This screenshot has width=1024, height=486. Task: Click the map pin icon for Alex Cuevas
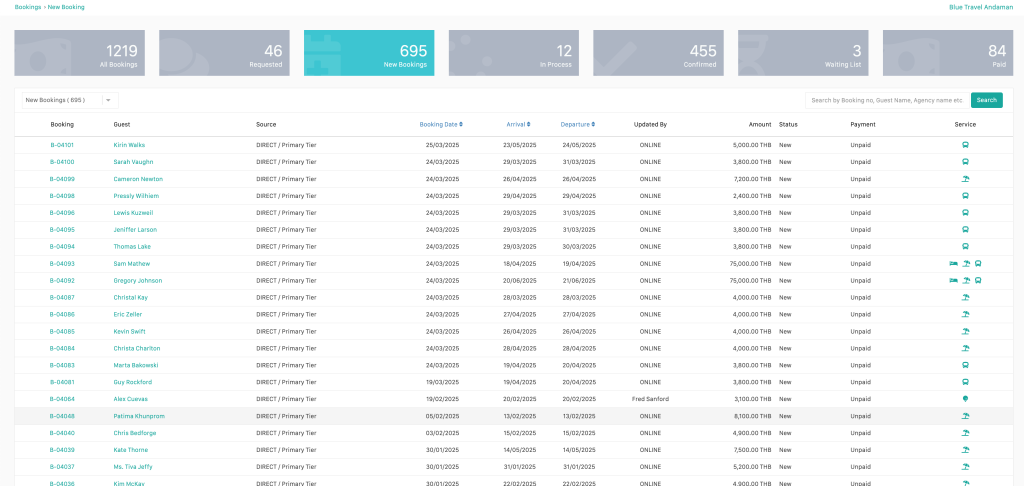(x=965, y=399)
